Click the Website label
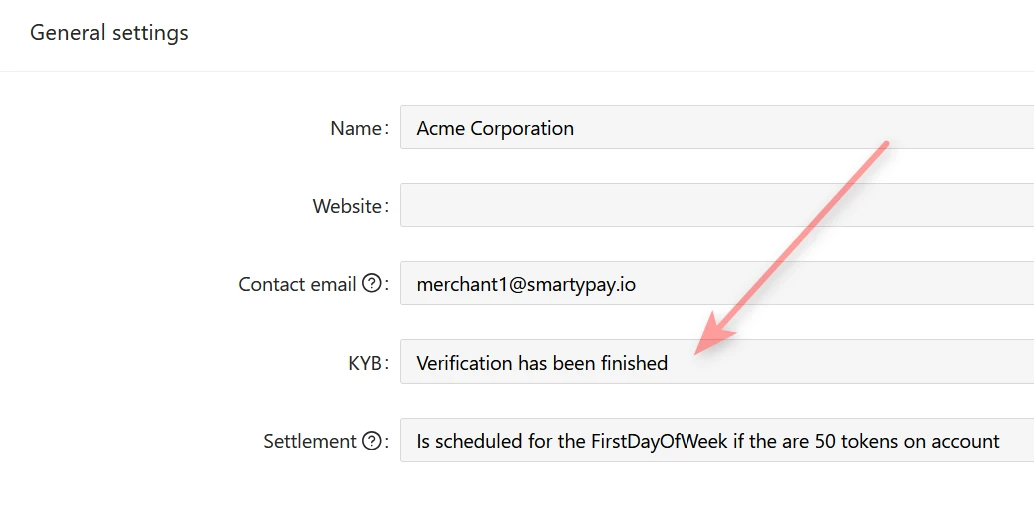 347,206
